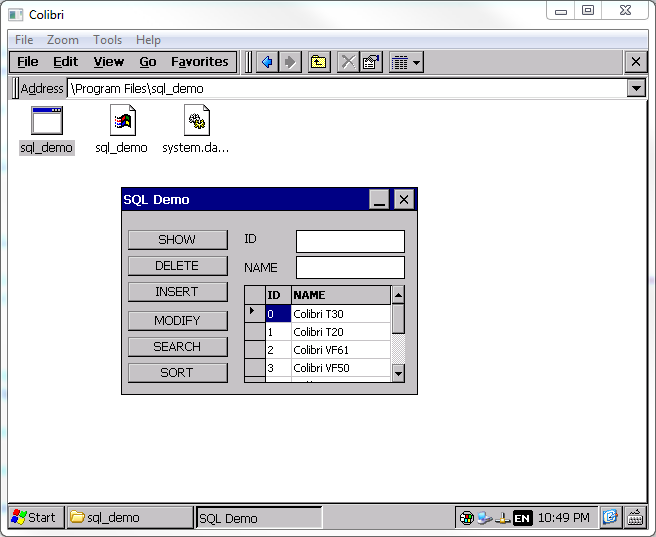Click the SHOW button
The height and width of the screenshot is (537, 656).
(178, 240)
